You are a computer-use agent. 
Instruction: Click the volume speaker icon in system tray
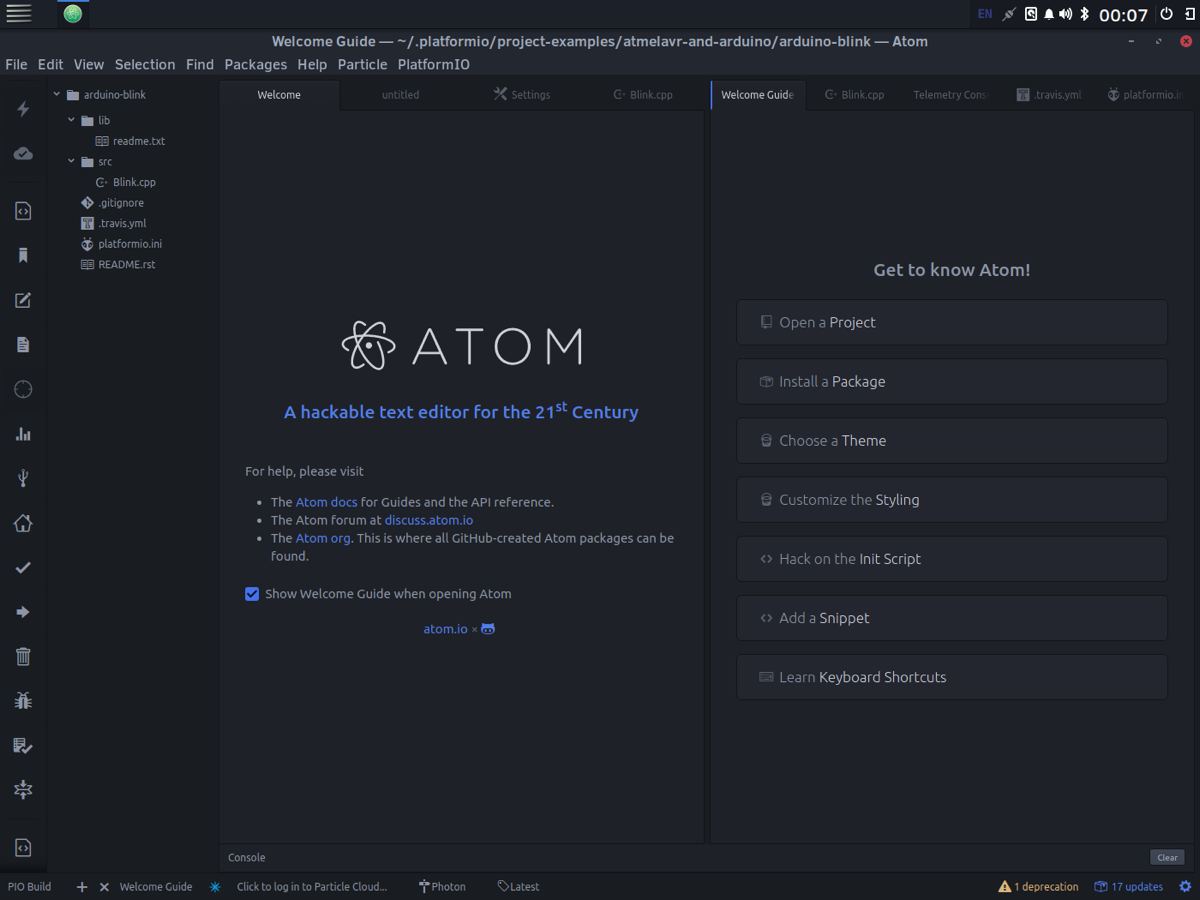pos(1066,14)
